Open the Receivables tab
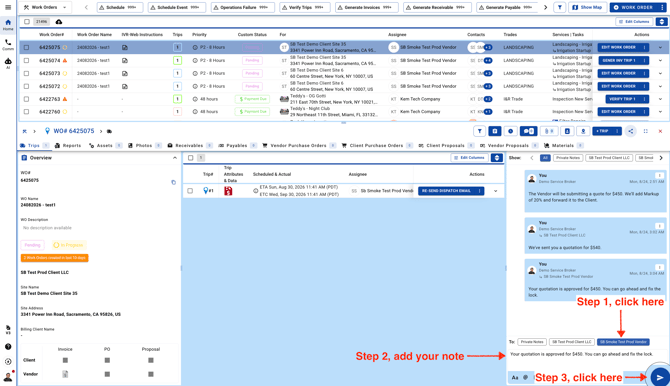This screenshot has height=386, width=670. pyautogui.click(x=190, y=146)
